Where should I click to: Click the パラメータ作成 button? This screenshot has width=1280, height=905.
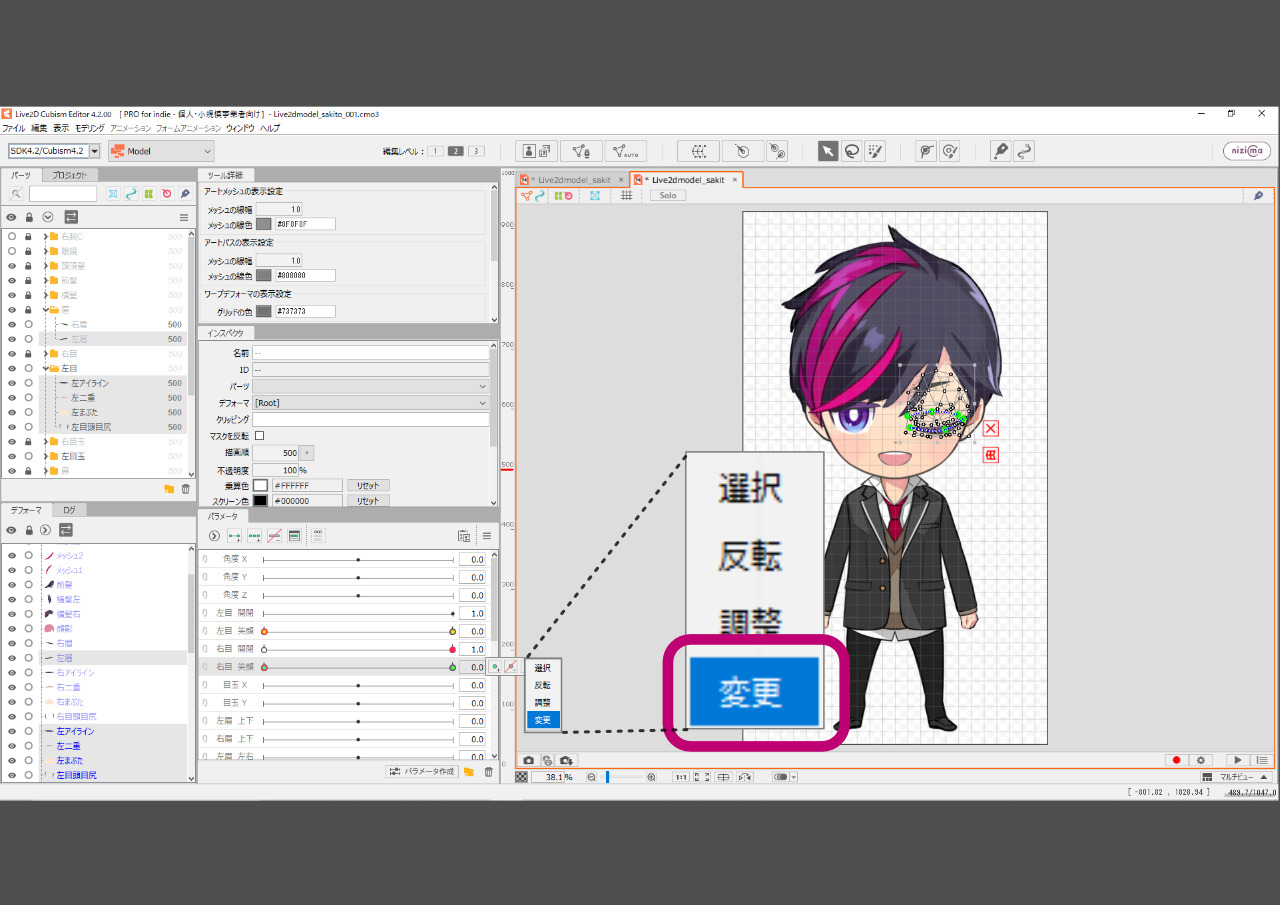(x=422, y=772)
